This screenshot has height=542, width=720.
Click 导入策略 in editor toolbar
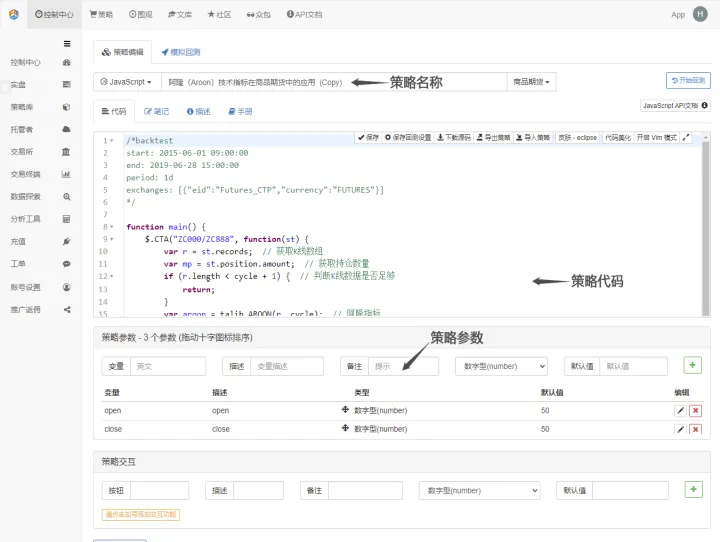(x=533, y=137)
